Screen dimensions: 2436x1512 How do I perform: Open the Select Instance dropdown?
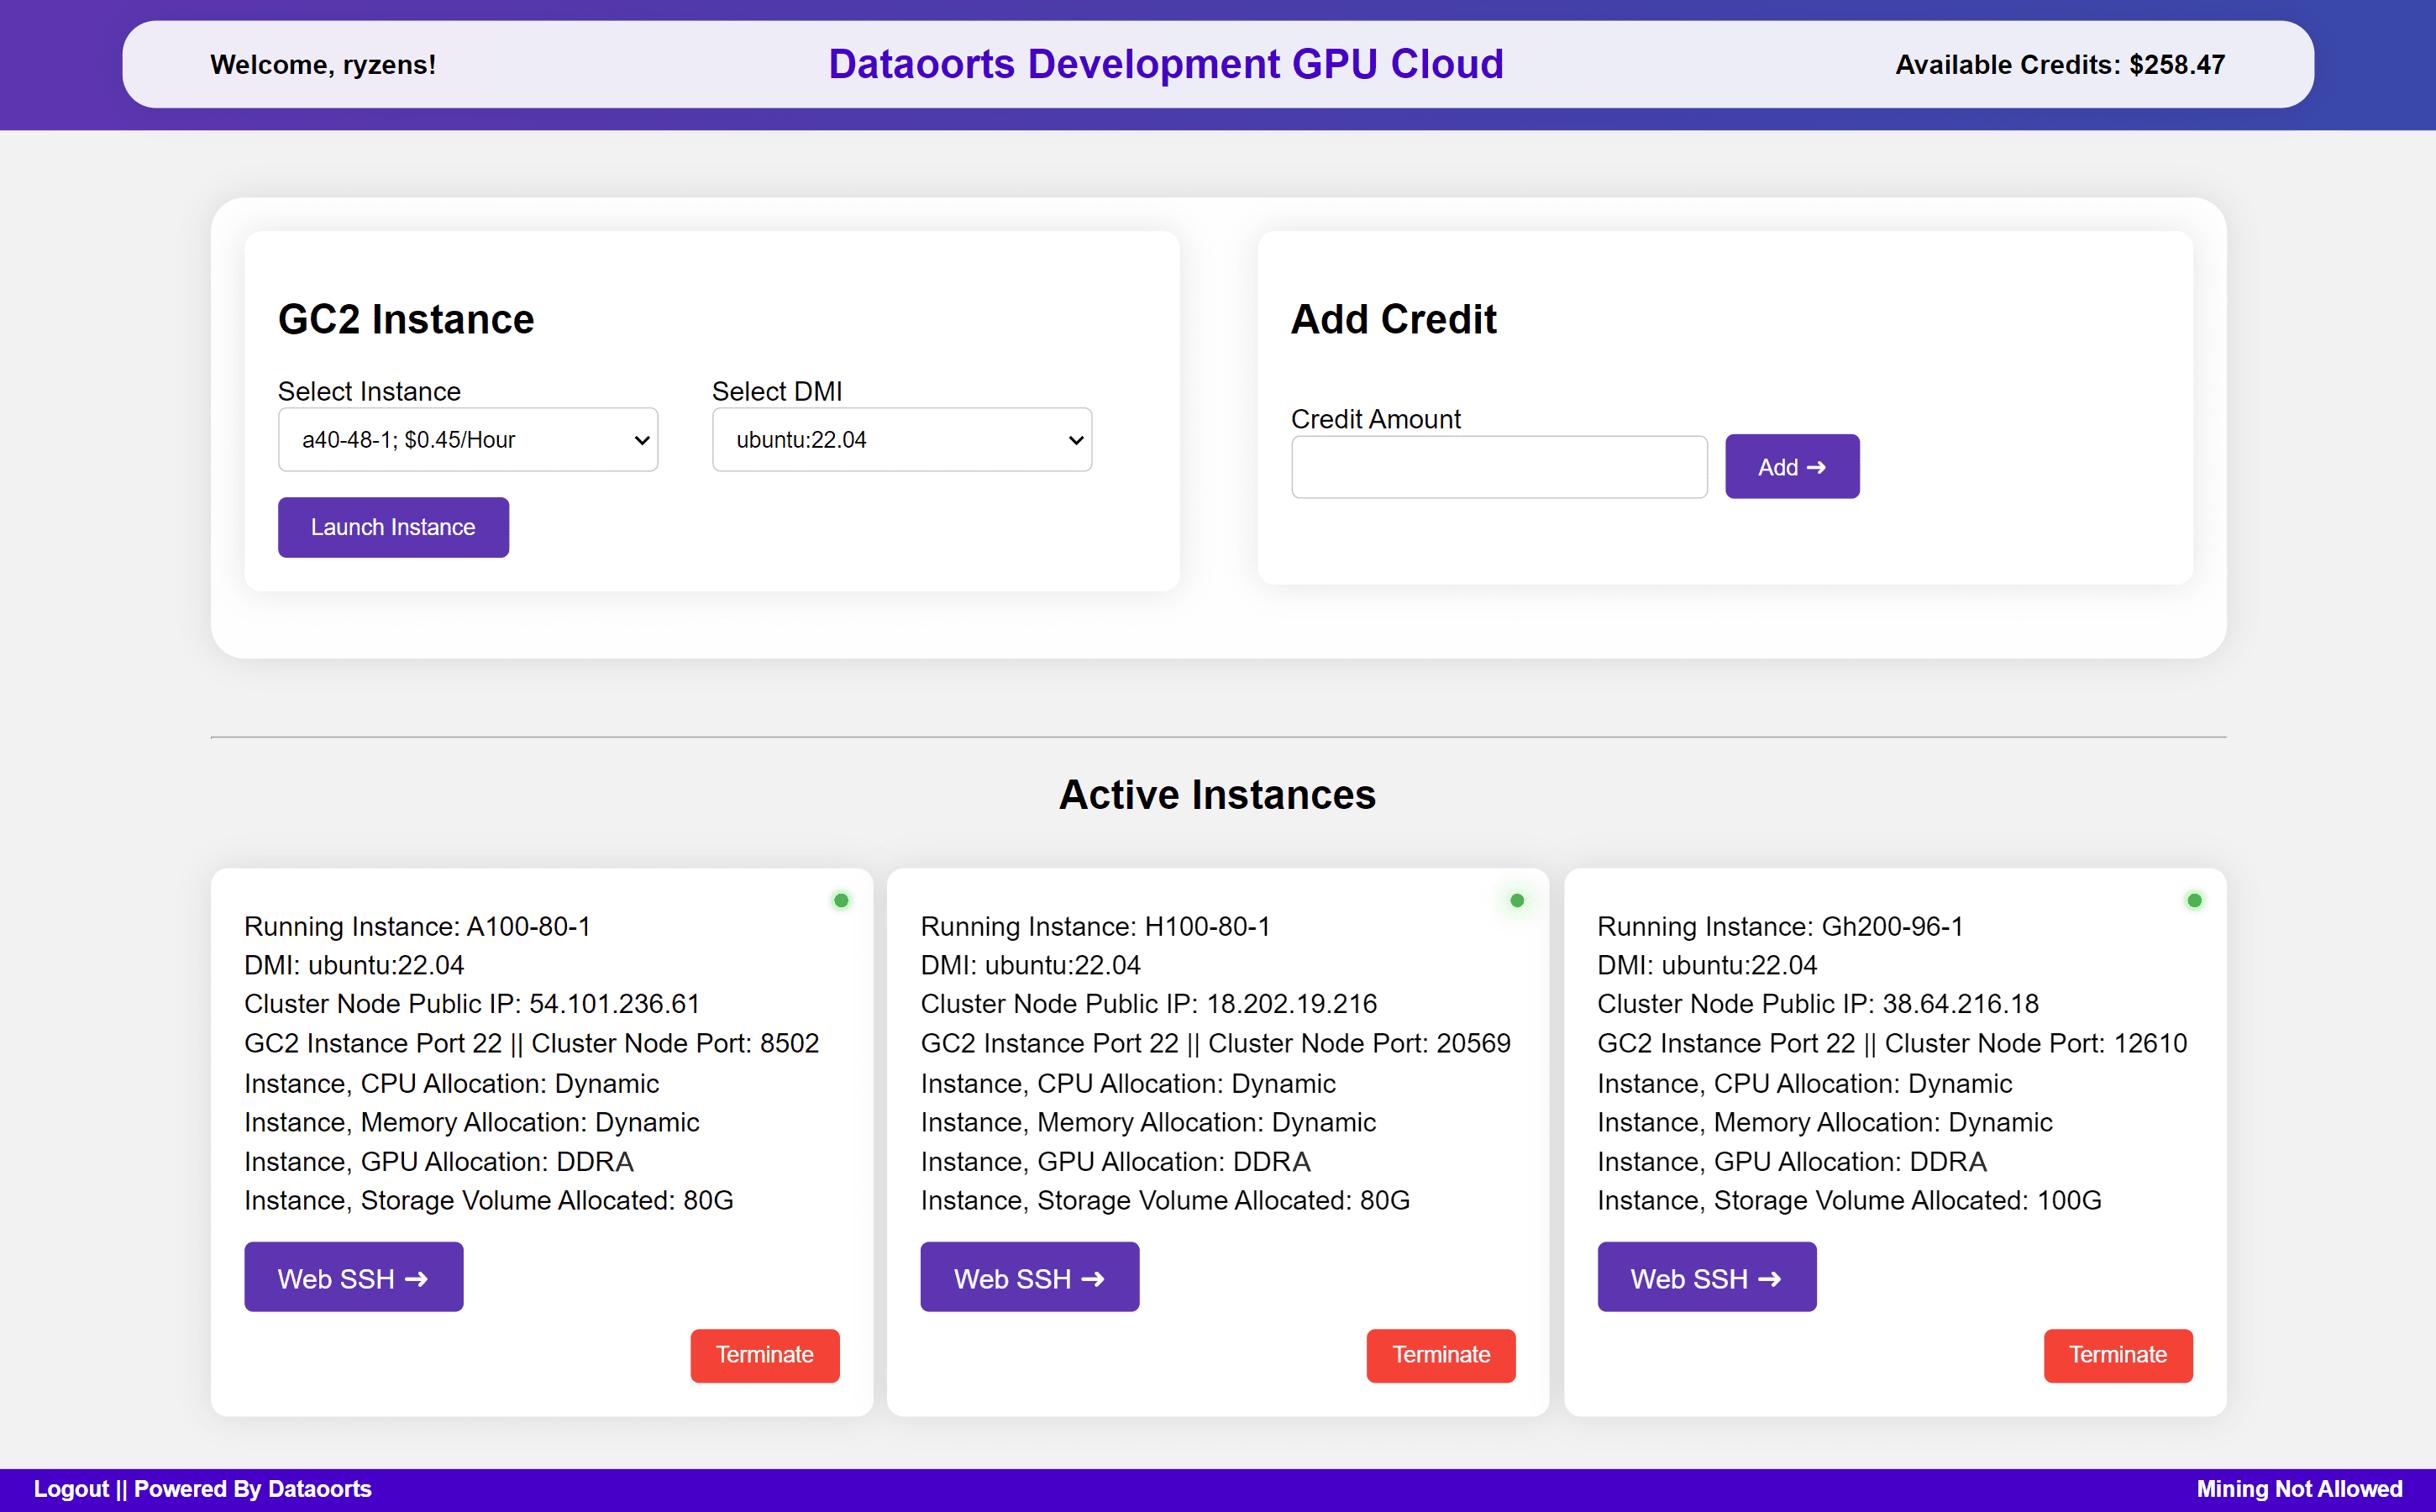click(x=468, y=439)
